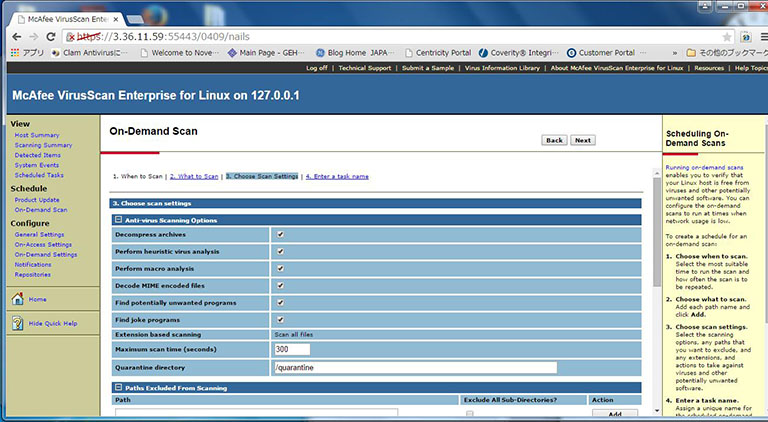Disable Perform heuristic virus analysis checkbox
The image size is (768, 422).
coord(280,251)
